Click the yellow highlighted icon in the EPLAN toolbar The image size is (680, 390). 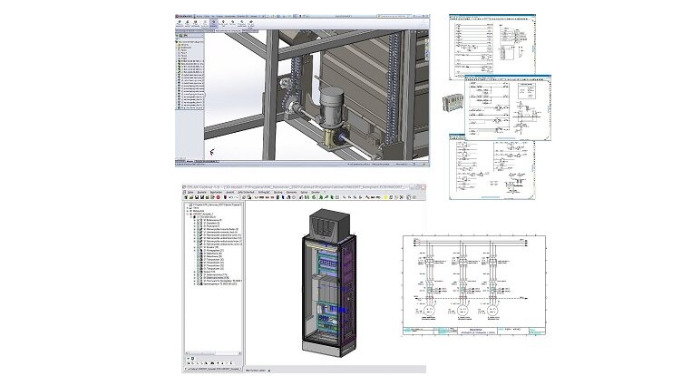coord(386,197)
